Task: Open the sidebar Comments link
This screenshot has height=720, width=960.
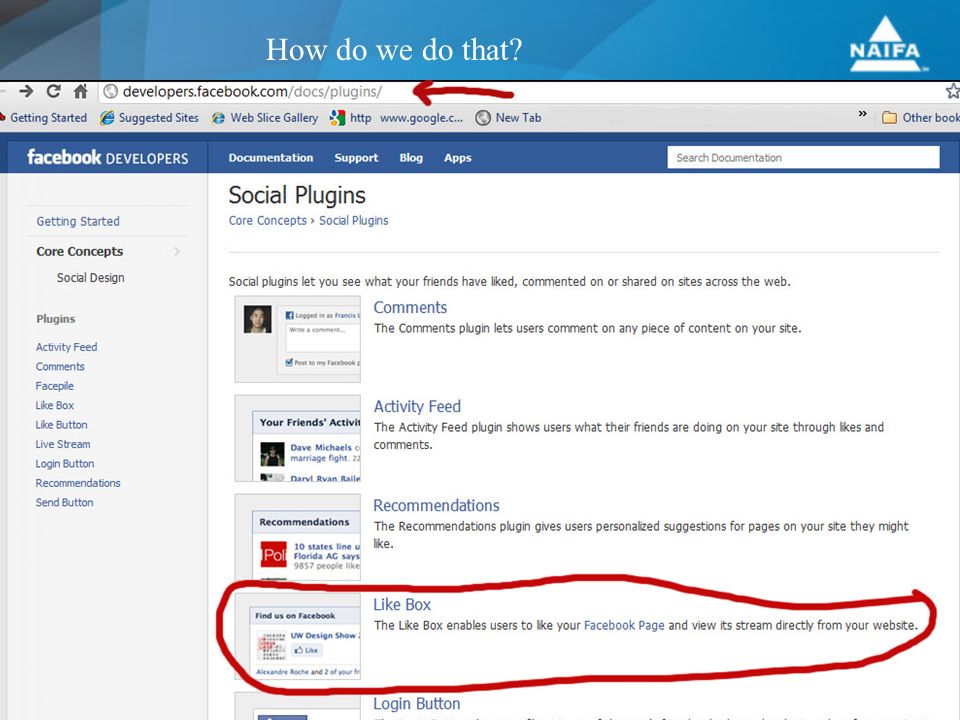Action: (60, 367)
